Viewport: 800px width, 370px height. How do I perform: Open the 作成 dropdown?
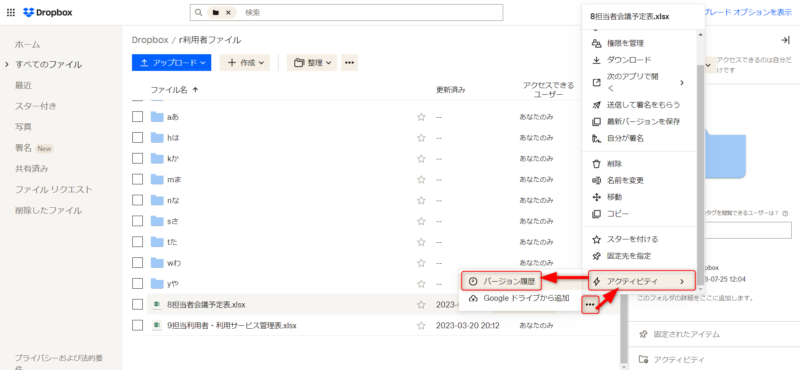click(245, 63)
